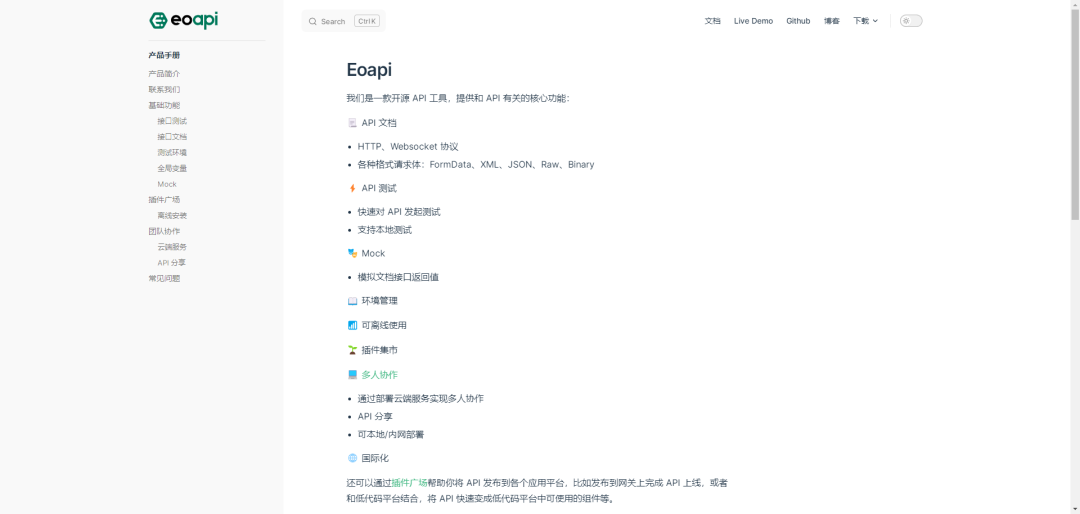This screenshot has width=1080, height=514.
Task: Open 接口文档 sidebar page
Action: click(172, 137)
